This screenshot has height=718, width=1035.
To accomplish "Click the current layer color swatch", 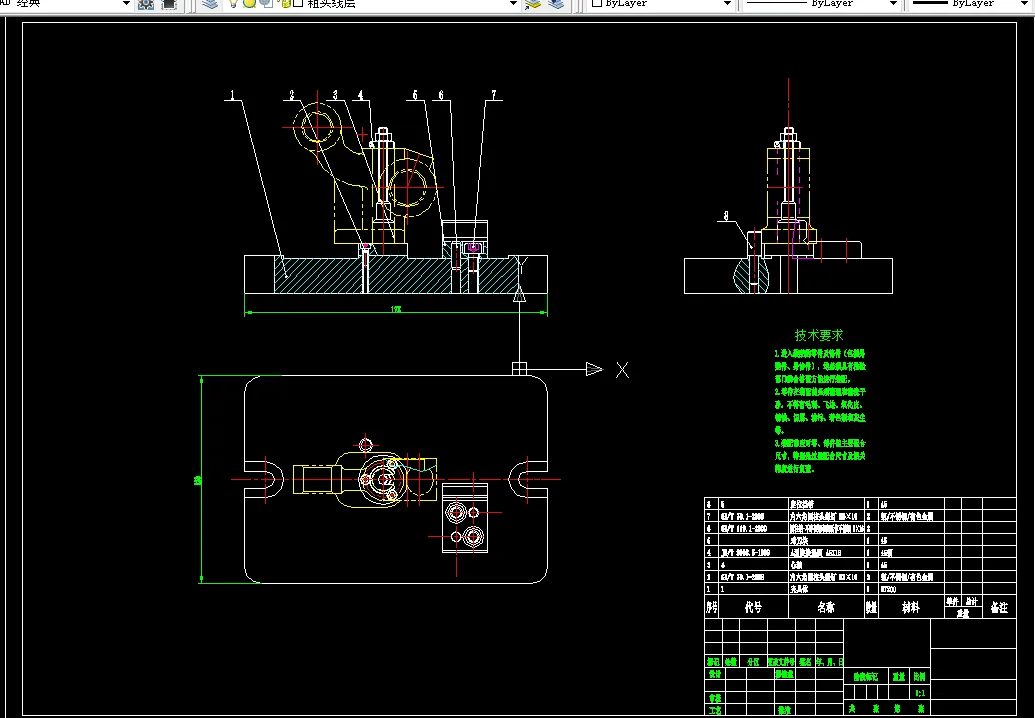I will point(298,4).
